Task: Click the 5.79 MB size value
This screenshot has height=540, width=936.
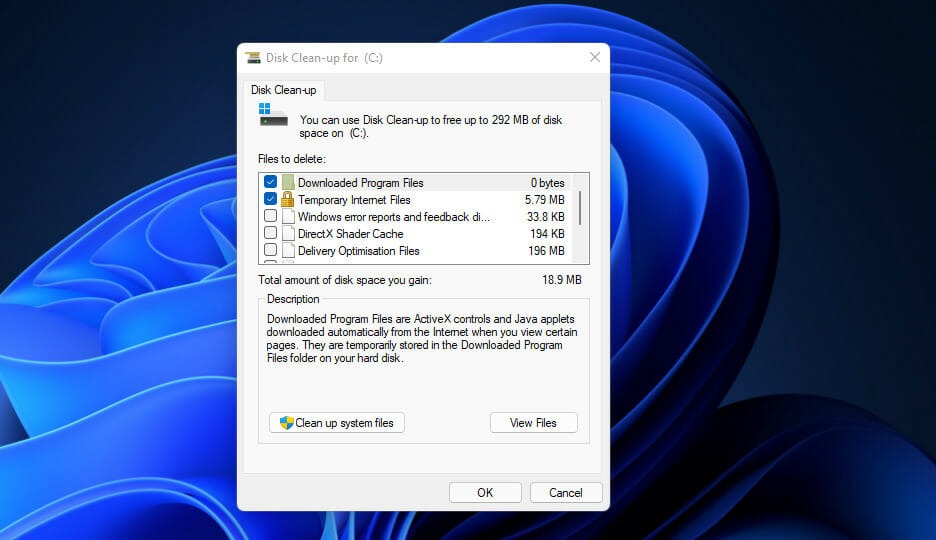Action: [544, 200]
